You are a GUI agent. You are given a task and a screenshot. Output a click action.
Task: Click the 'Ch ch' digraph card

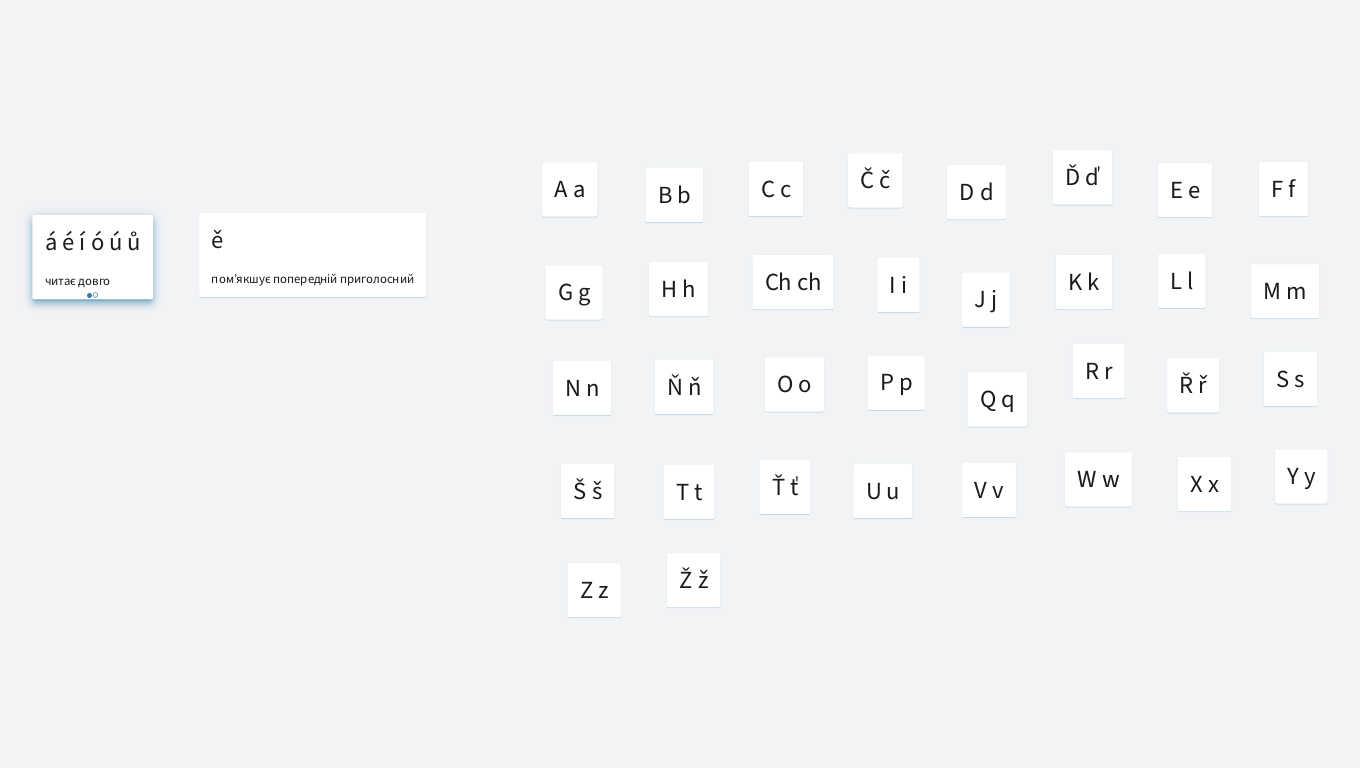792,282
